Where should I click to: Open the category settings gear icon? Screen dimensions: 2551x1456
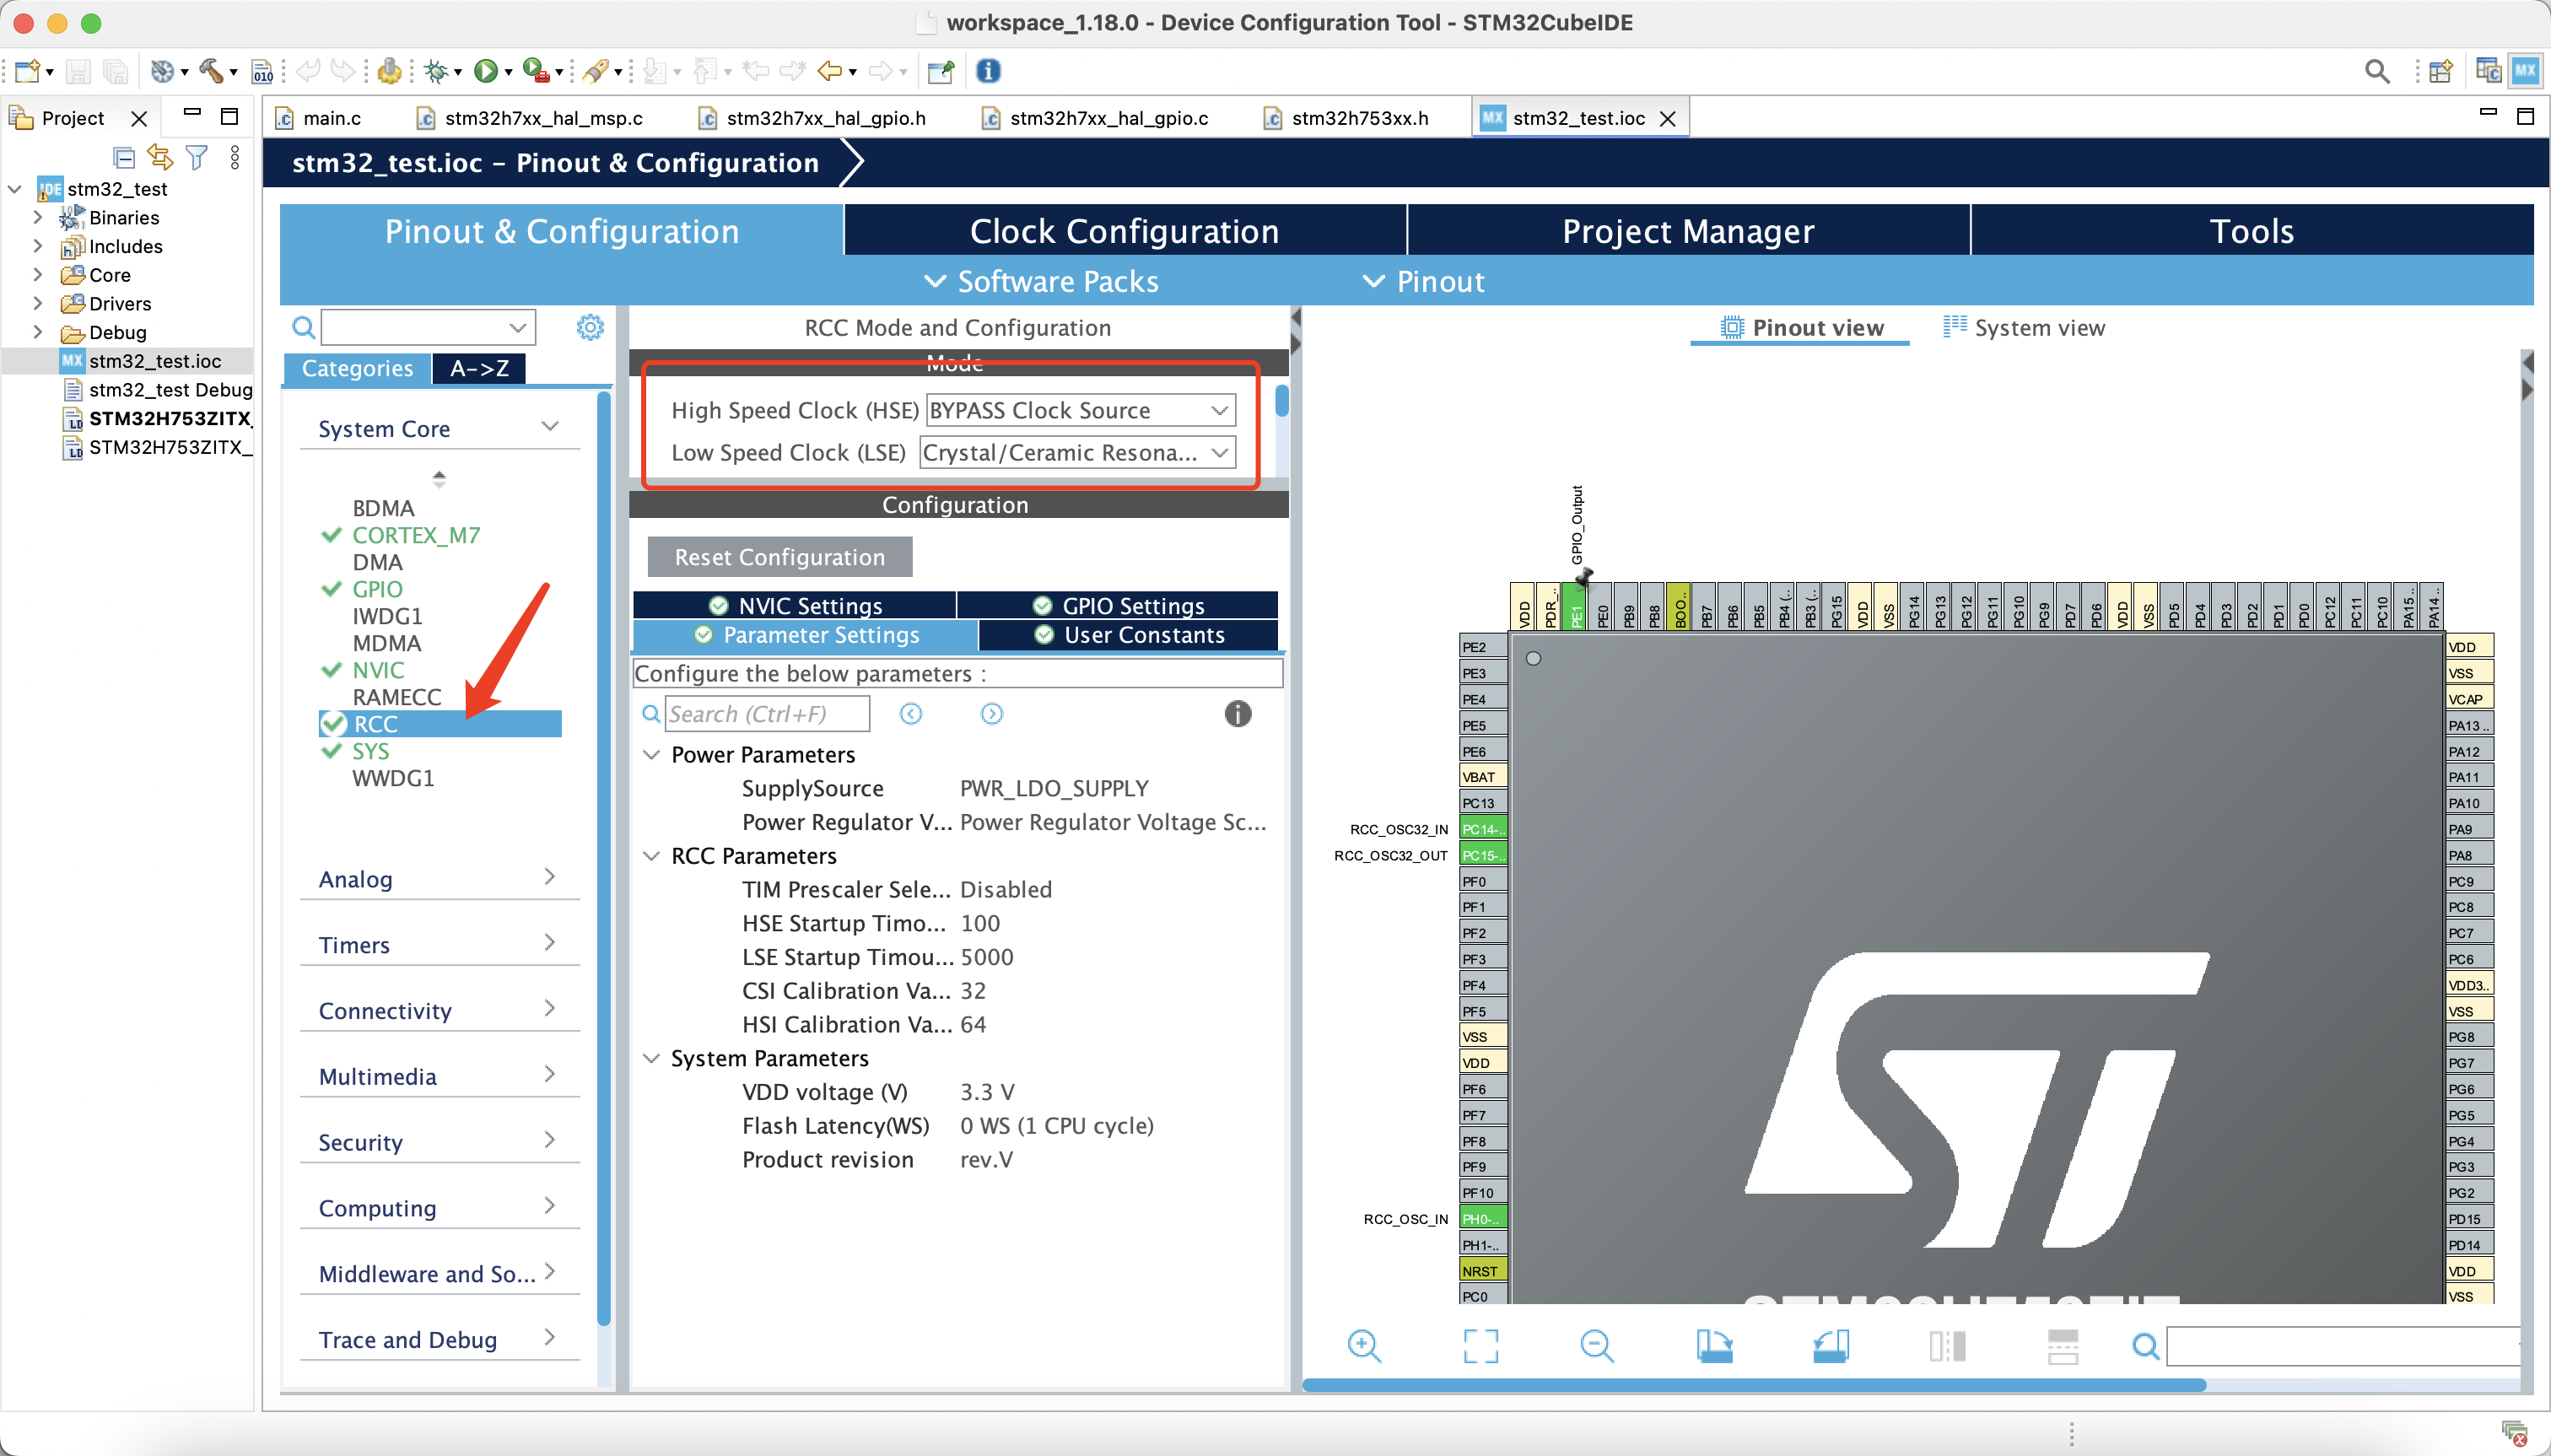tap(590, 327)
